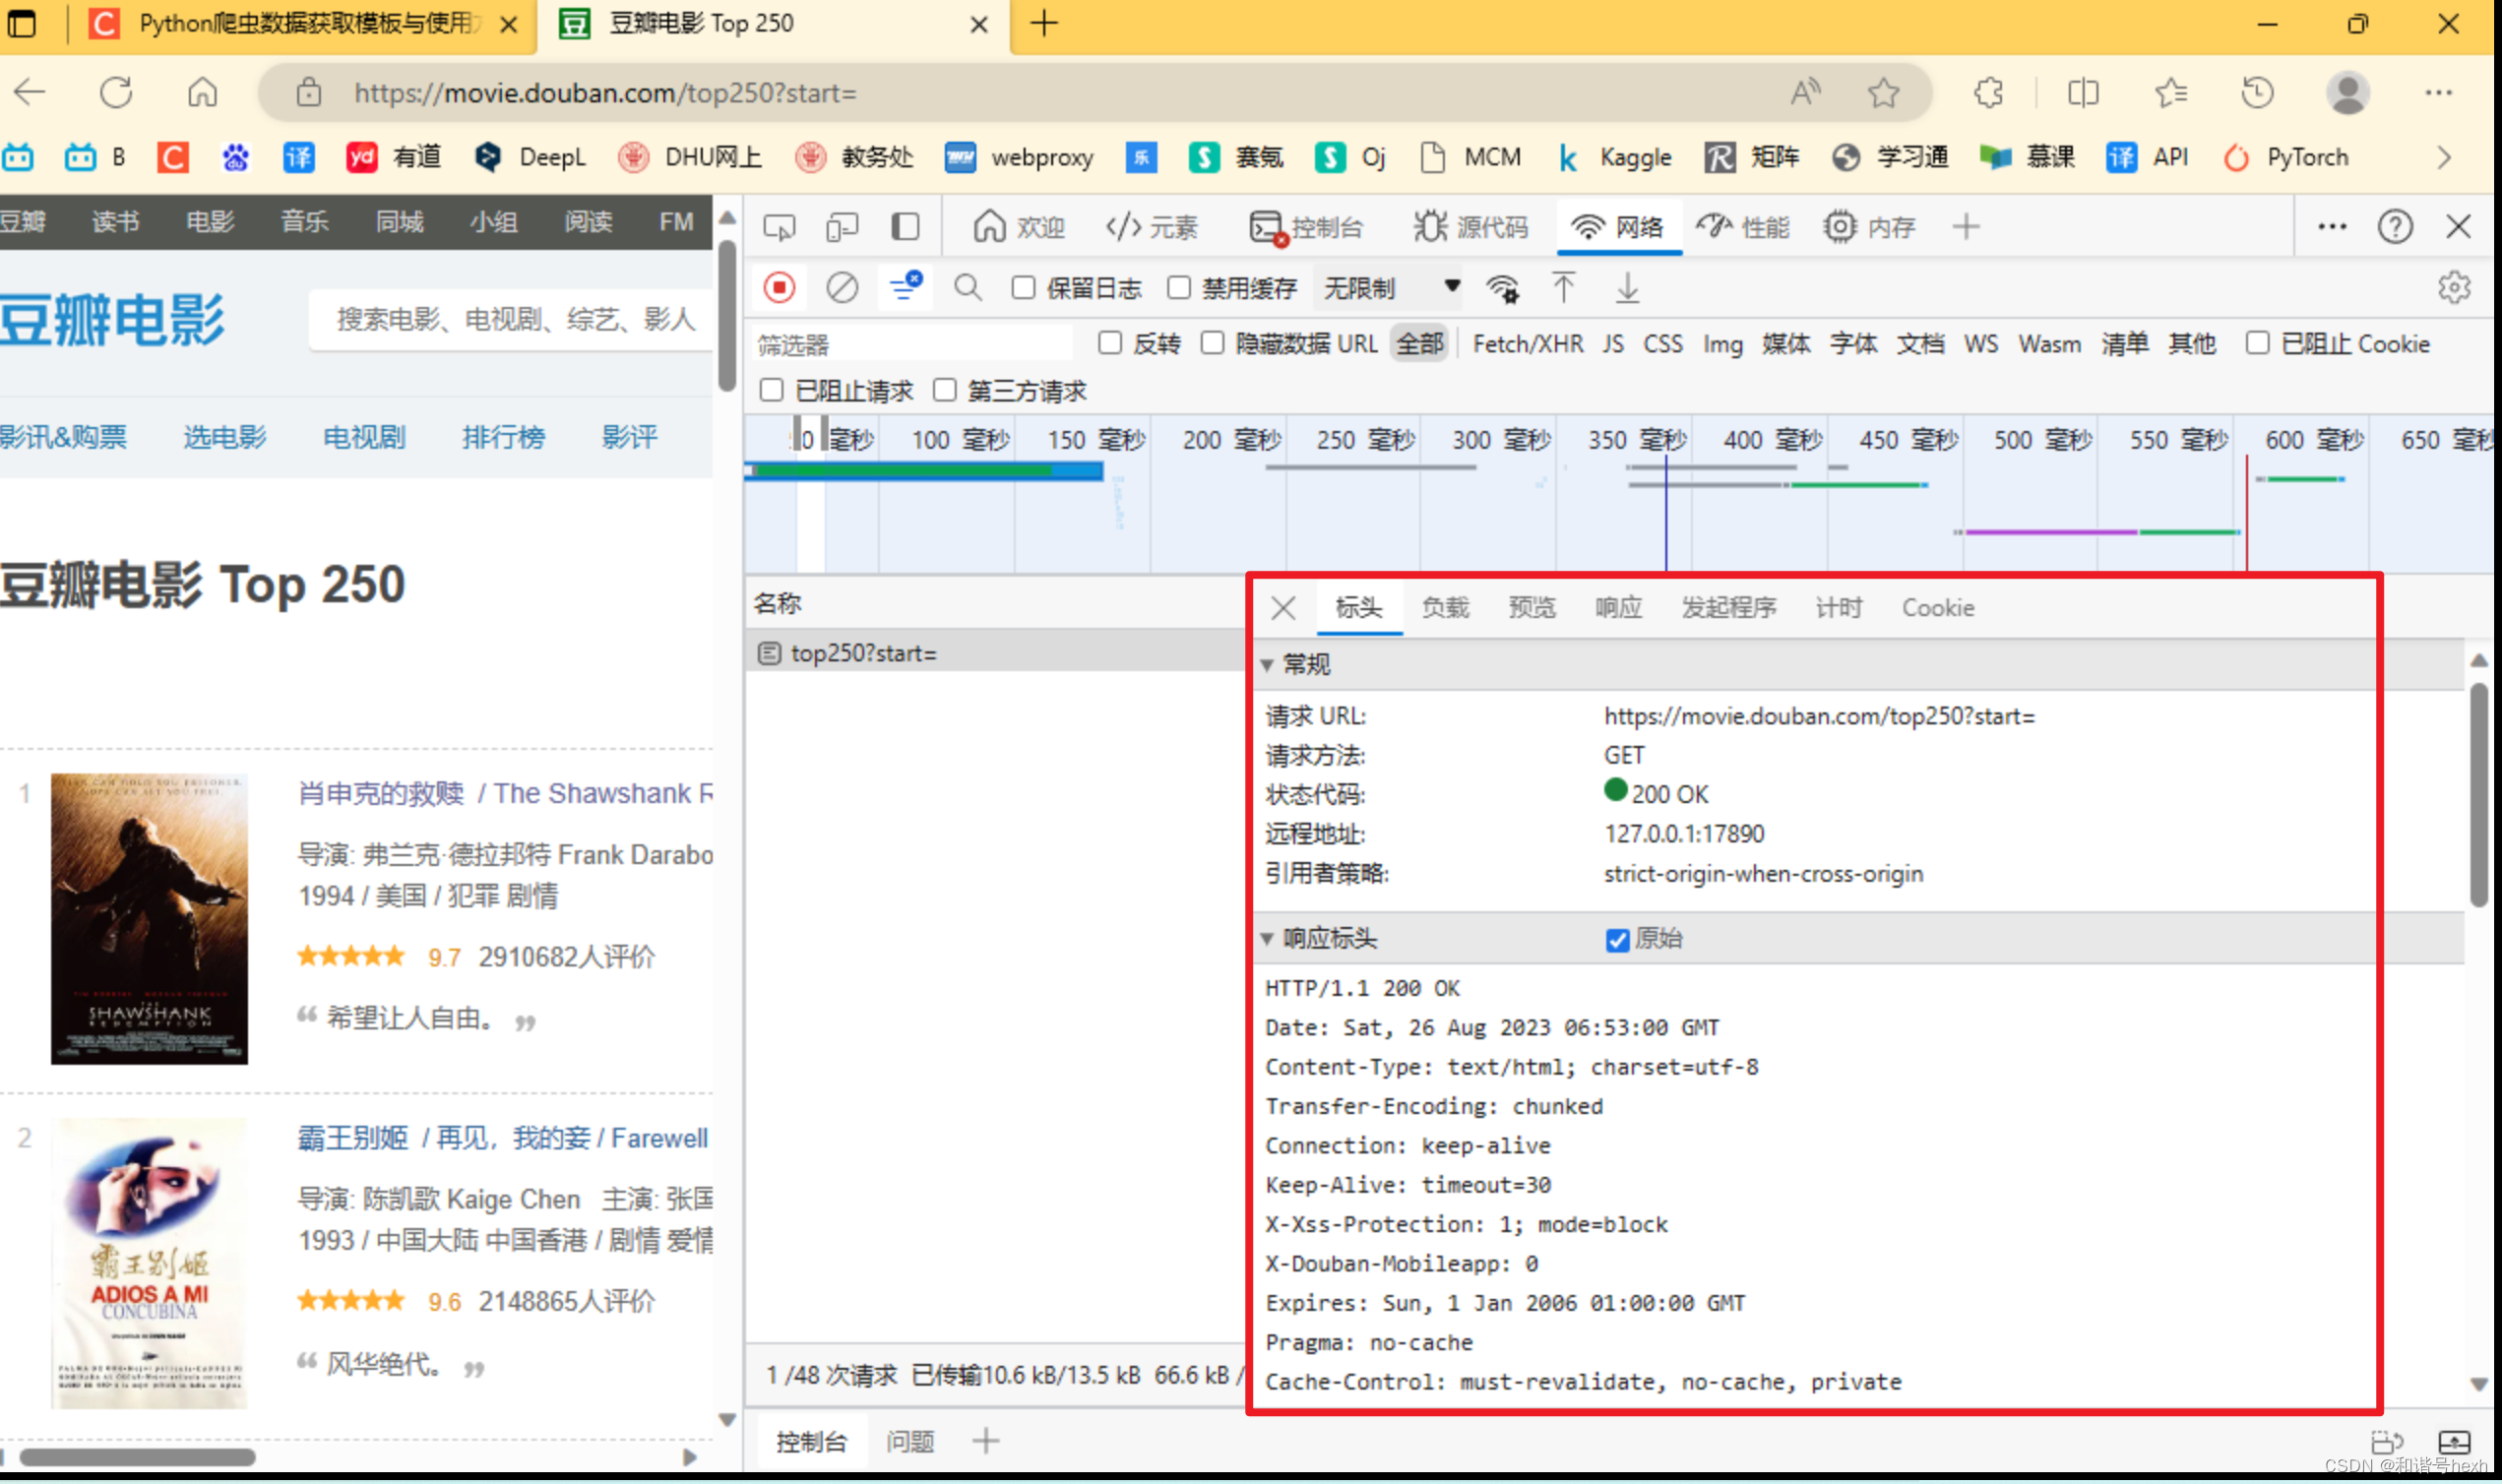Search within network requests
The height and width of the screenshot is (1484, 2502).
(967, 287)
